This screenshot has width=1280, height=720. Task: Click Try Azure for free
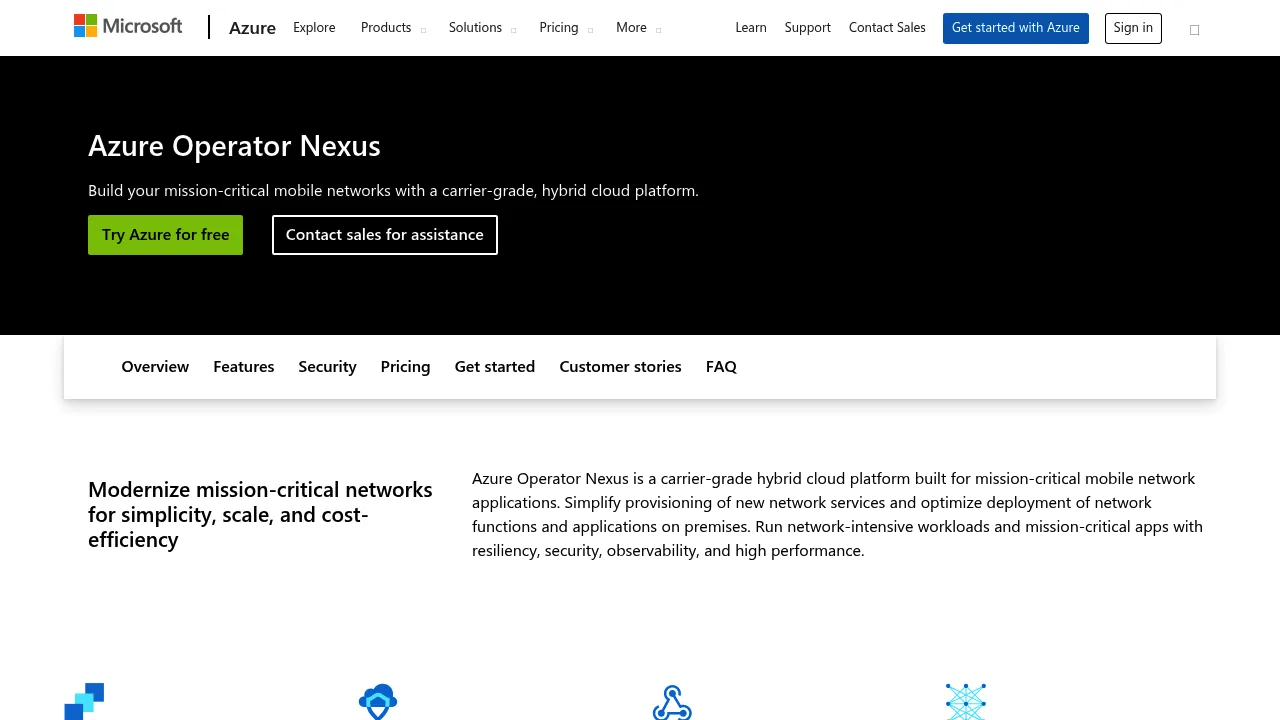click(165, 235)
